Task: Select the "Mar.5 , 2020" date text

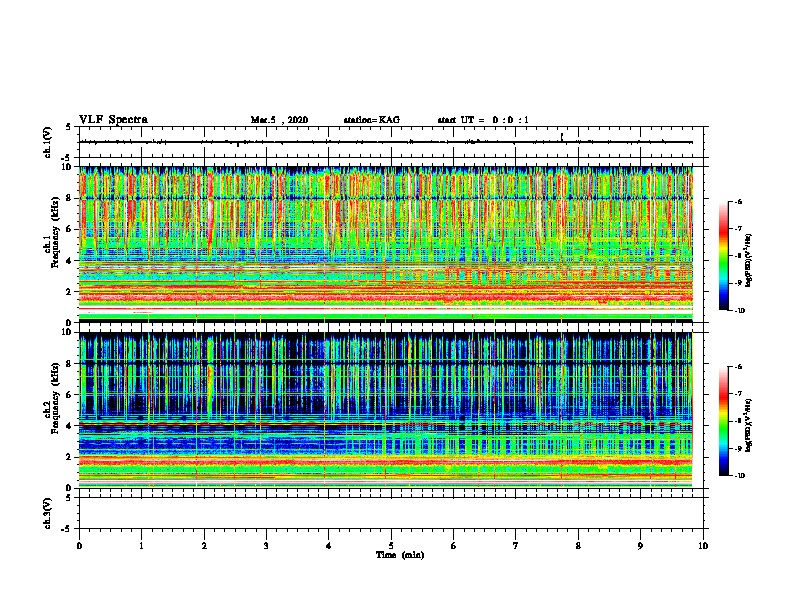Action: coord(279,120)
